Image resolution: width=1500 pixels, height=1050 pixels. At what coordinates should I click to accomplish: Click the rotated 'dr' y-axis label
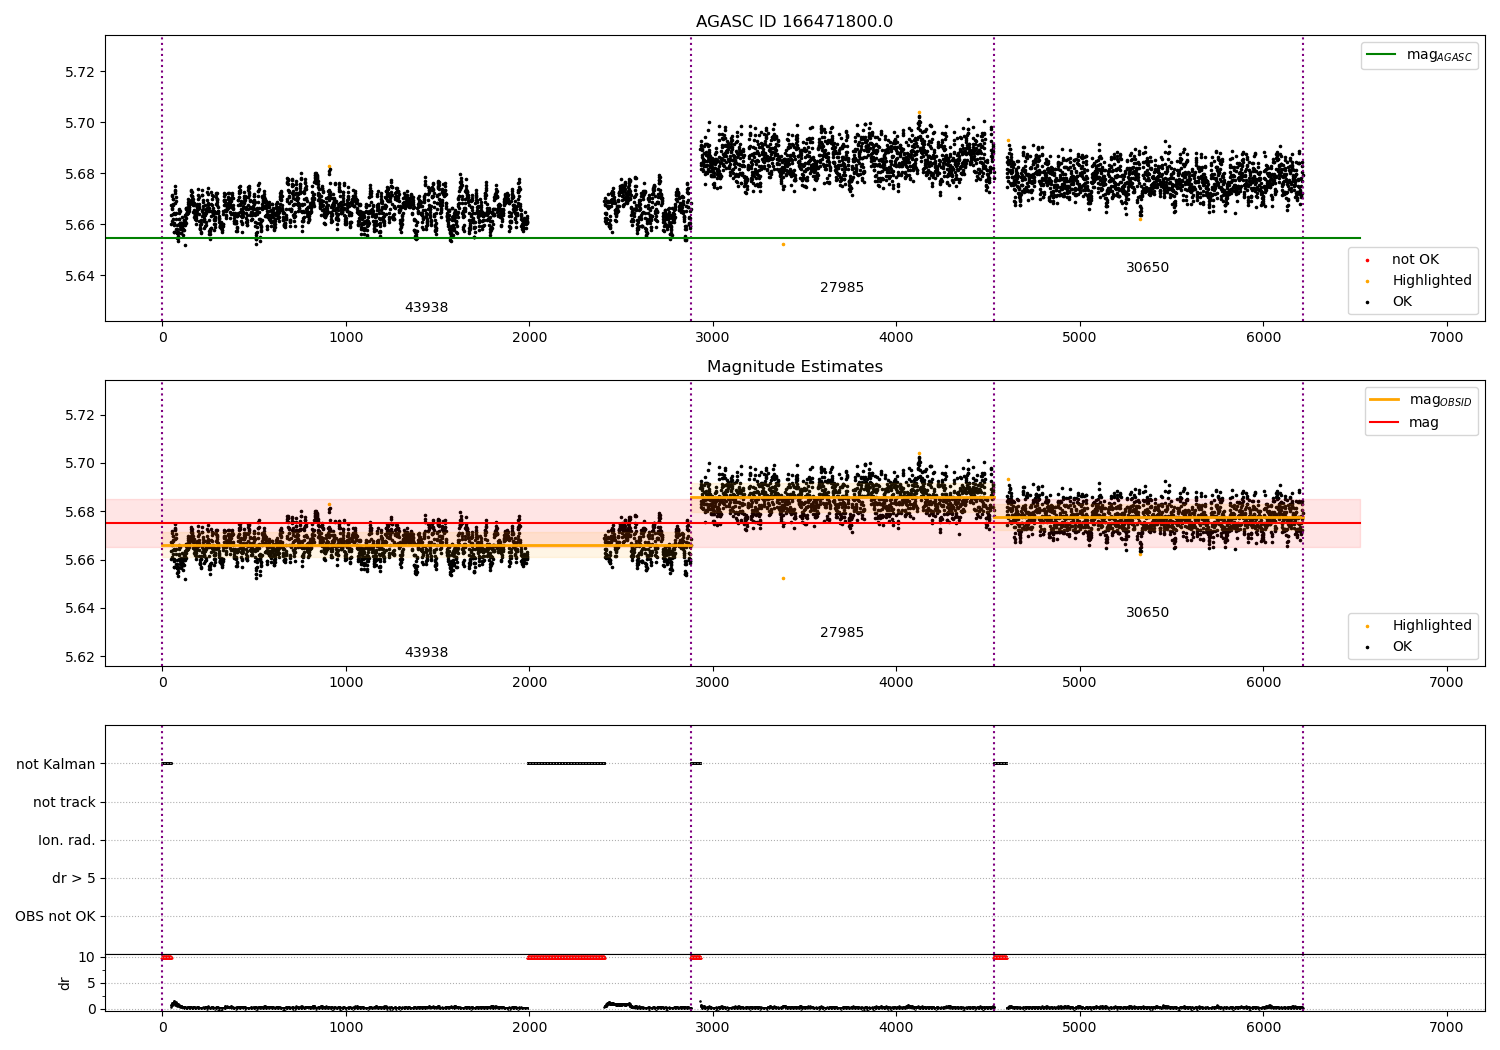tap(65, 983)
